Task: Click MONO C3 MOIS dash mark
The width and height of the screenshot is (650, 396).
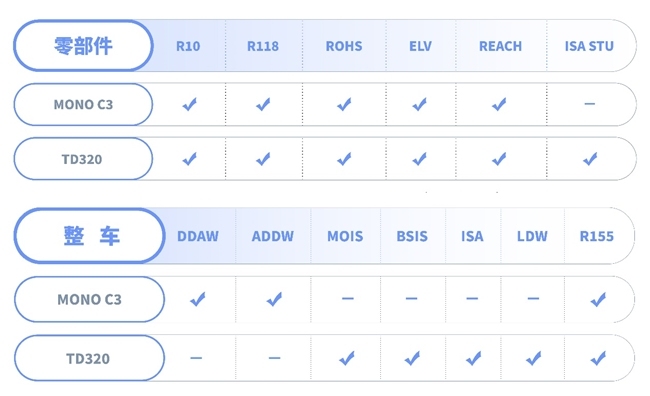Action: point(348,298)
